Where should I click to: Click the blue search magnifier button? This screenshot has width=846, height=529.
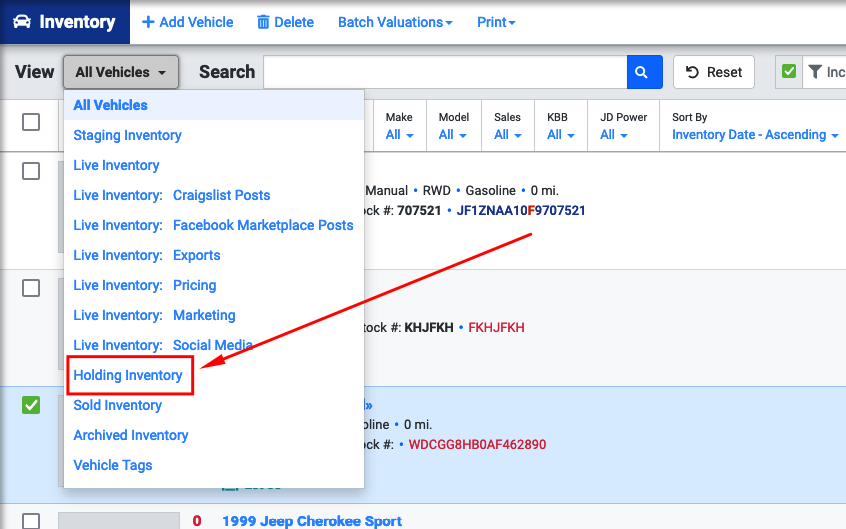pos(644,72)
